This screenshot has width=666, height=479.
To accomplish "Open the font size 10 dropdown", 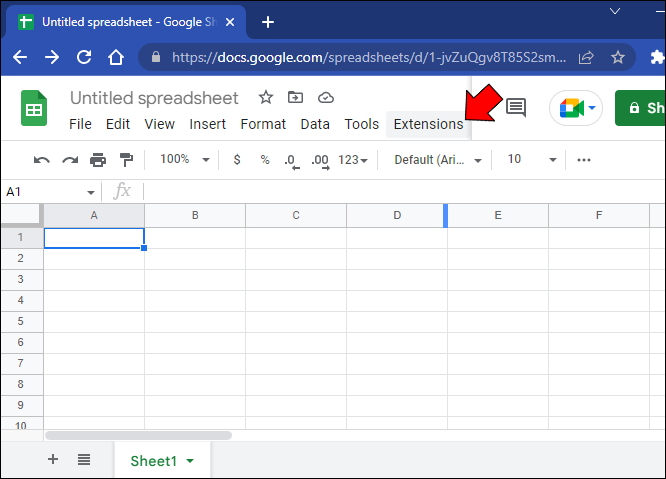I will (532, 160).
